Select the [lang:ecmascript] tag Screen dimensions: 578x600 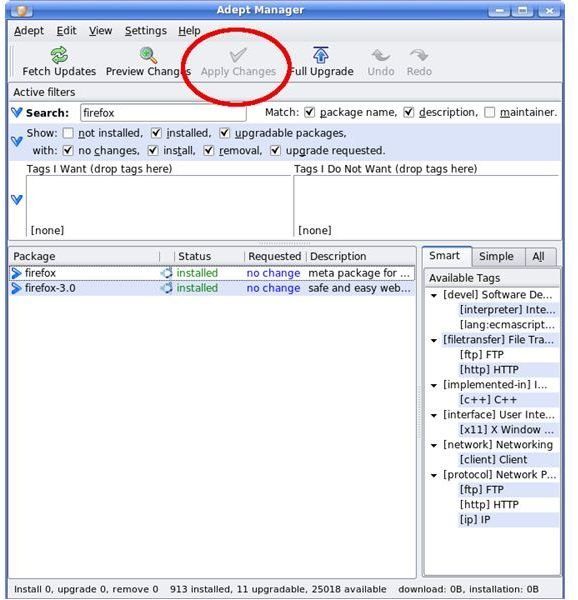pyautogui.click(x=507, y=325)
